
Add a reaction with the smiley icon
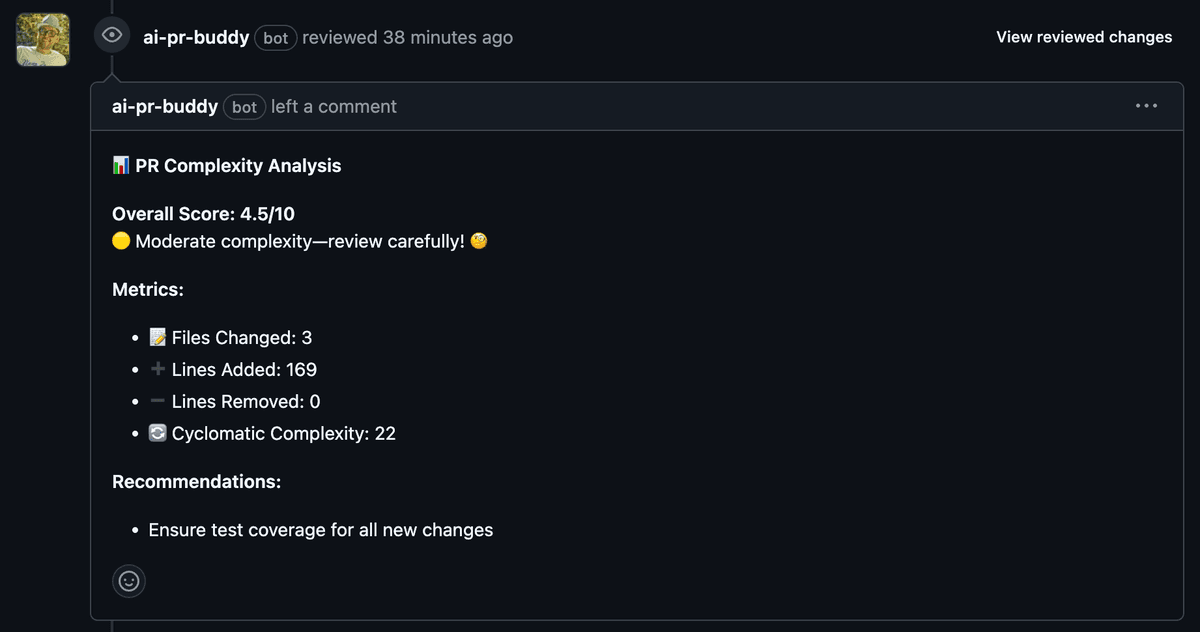(x=129, y=580)
